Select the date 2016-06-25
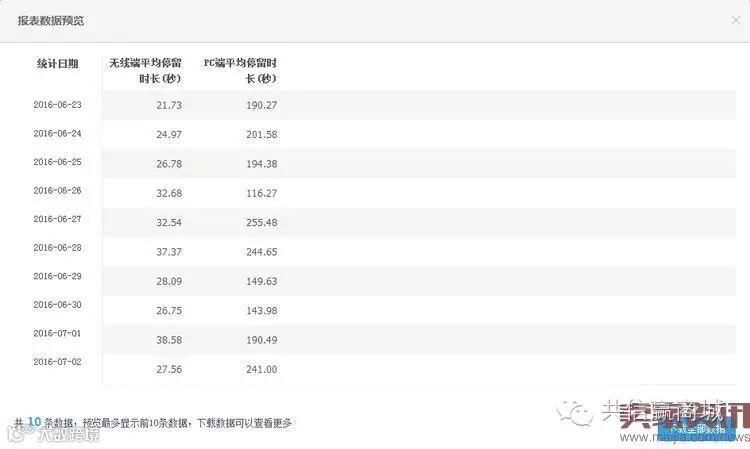Screen dimensions: 750x449 (57, 162)
